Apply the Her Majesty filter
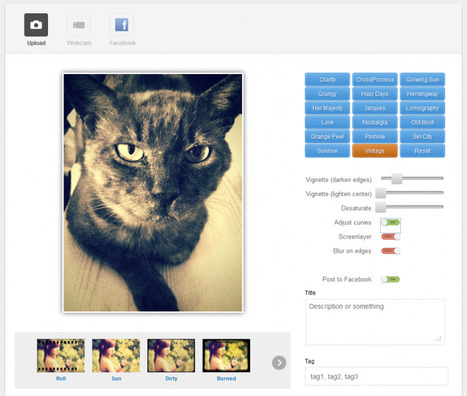The width and height of the screenshot is (467, 396). tap(327, 108)
